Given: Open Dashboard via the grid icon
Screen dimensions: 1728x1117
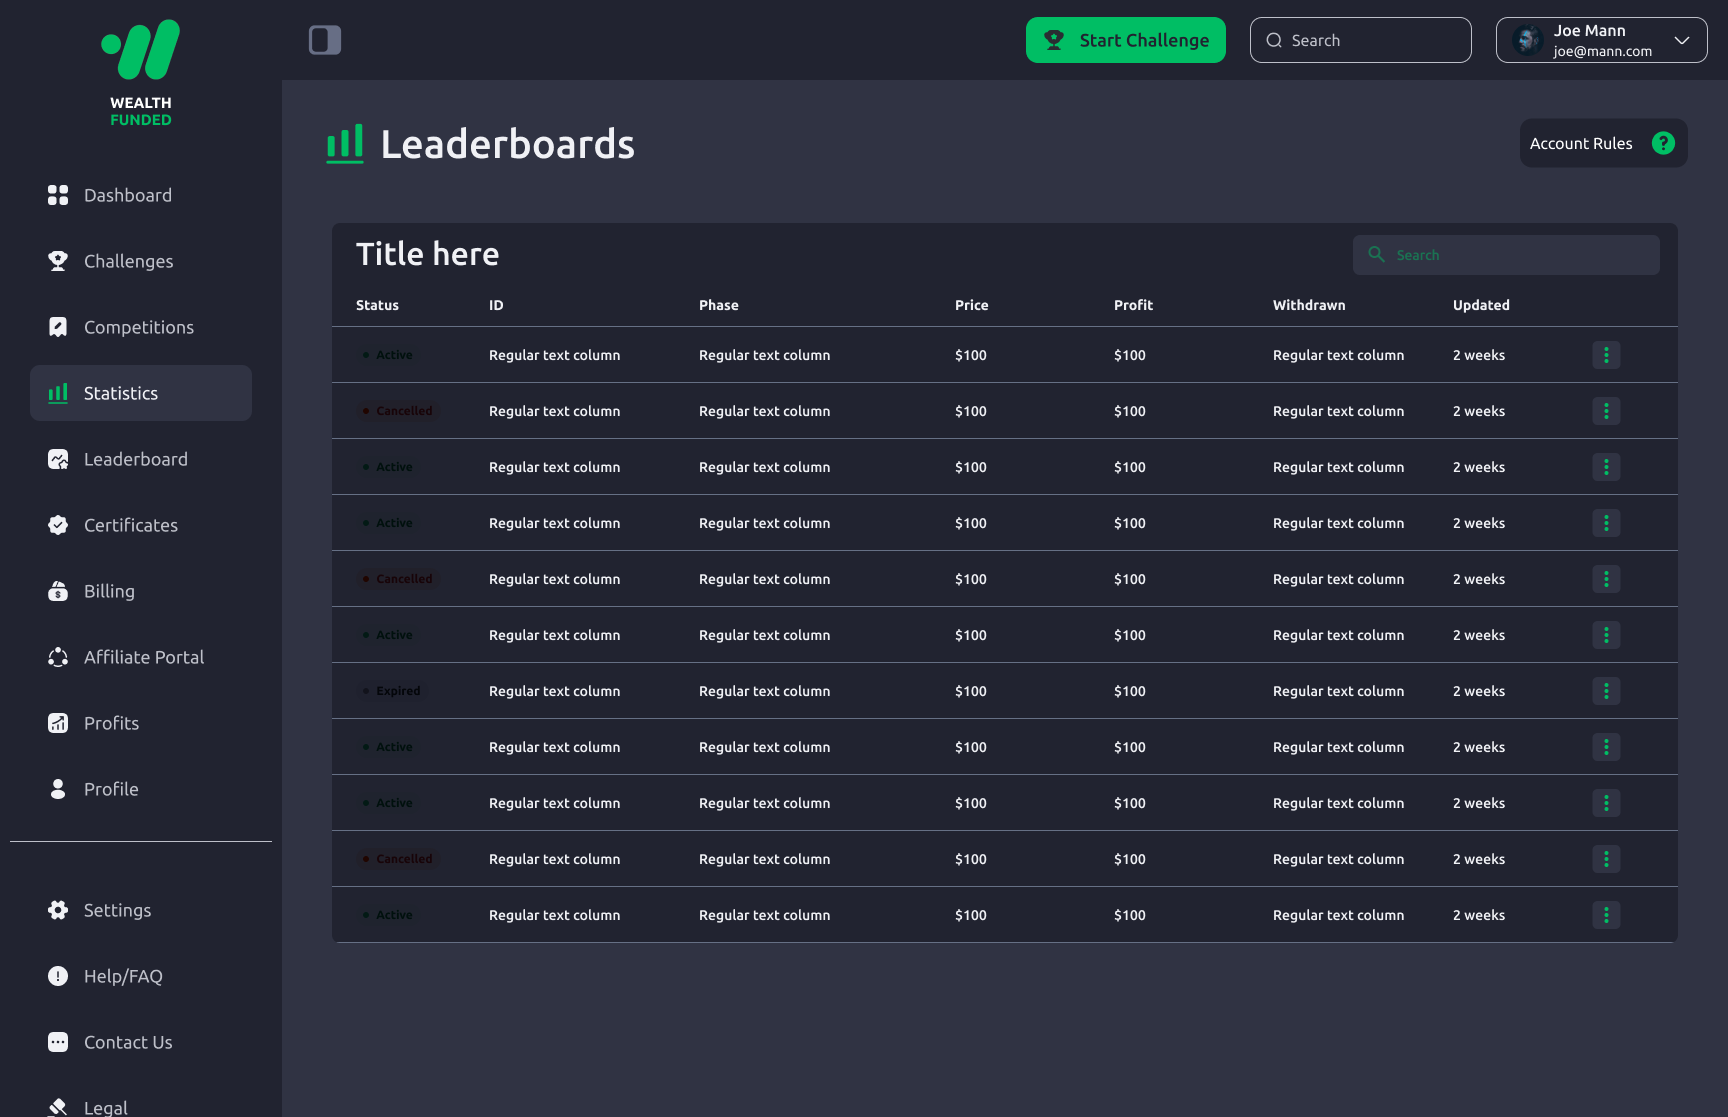Looking at the screenshot, I should click(x=58, y=195).
